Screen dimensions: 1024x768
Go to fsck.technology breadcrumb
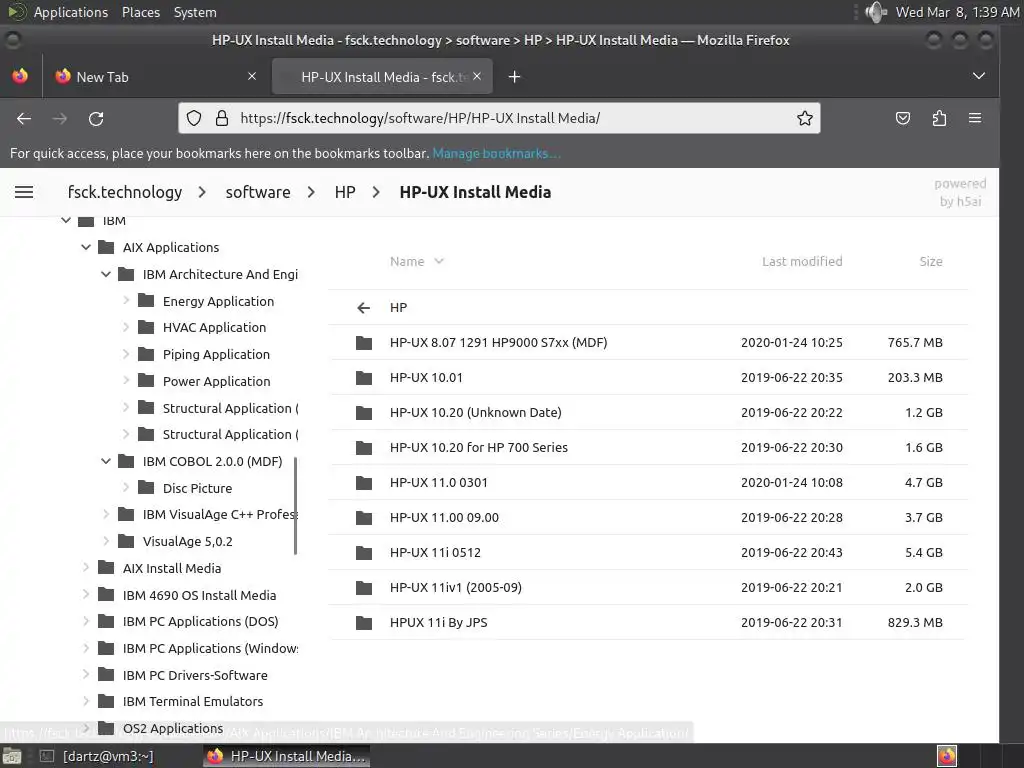[x=125, y=192]
